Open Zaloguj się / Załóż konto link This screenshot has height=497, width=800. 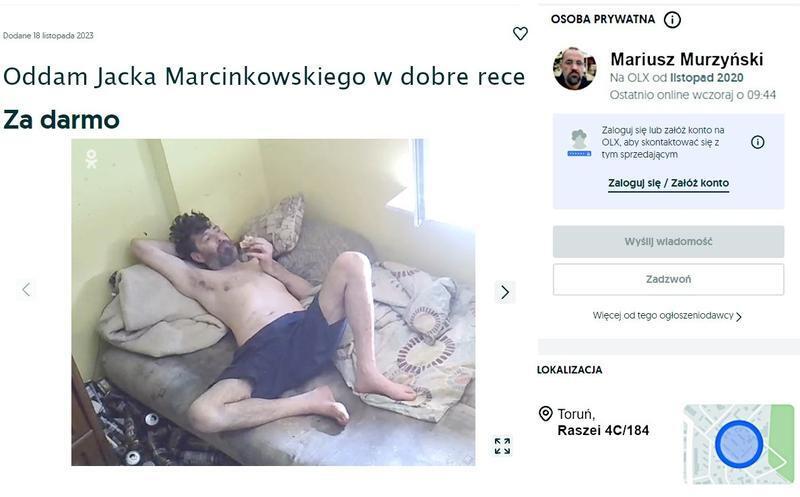tap(668, 183)
